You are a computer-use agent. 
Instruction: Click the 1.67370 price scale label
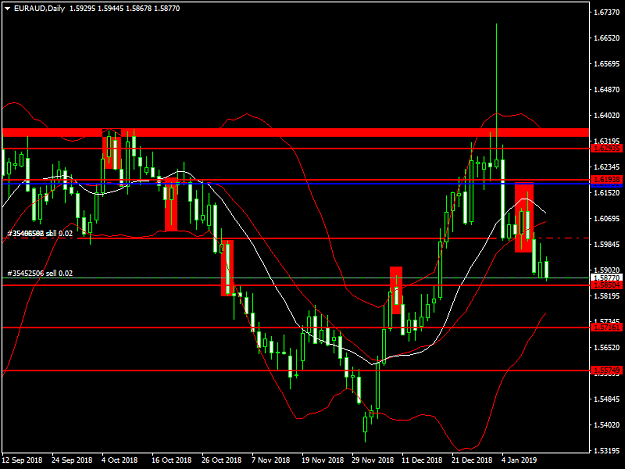pos(607,12)
